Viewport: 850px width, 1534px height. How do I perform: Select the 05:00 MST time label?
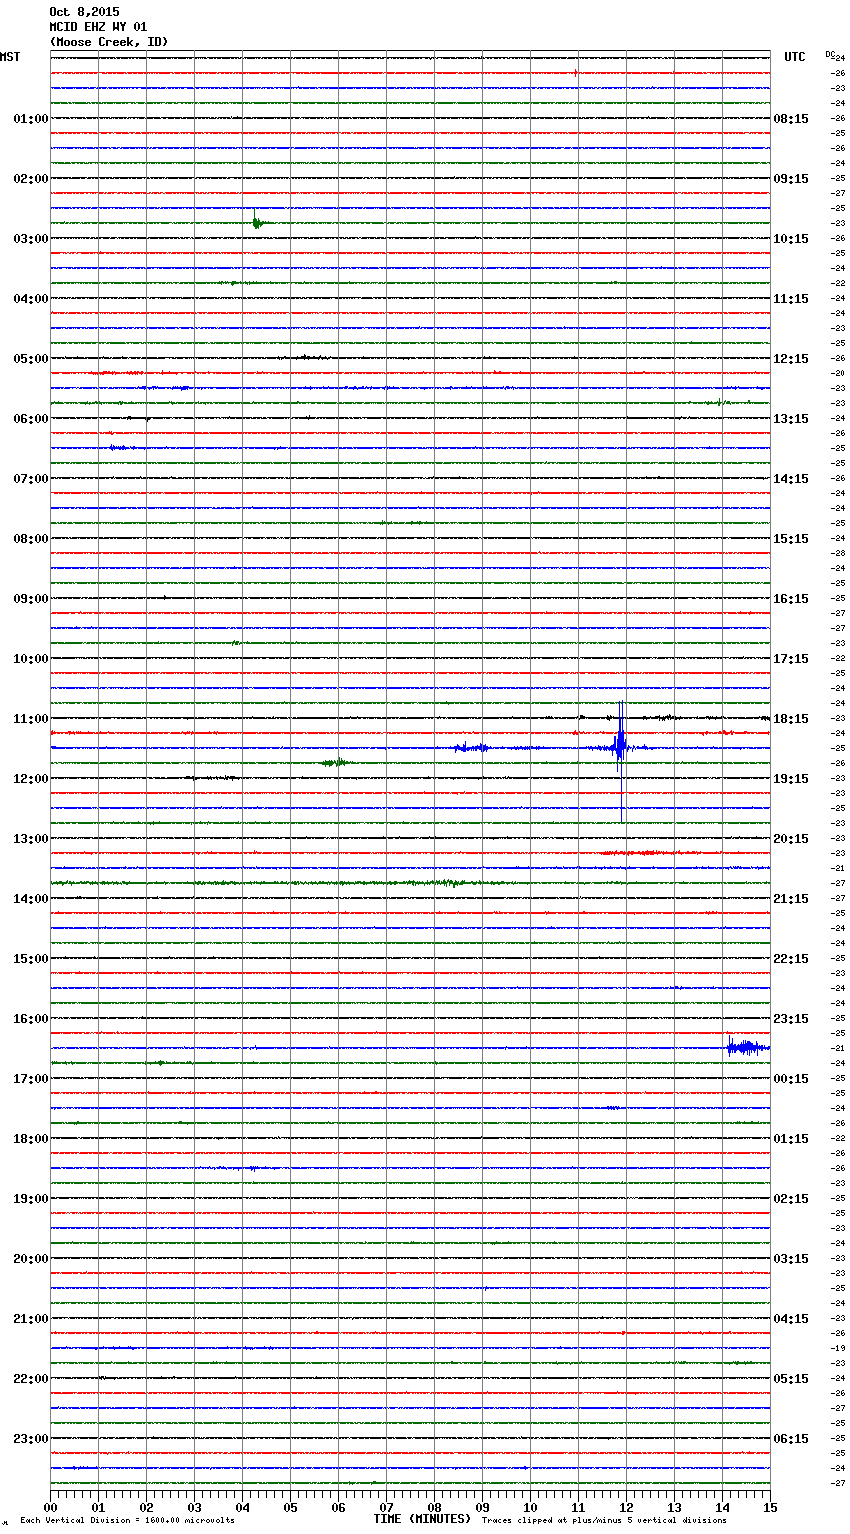point(30,359)
